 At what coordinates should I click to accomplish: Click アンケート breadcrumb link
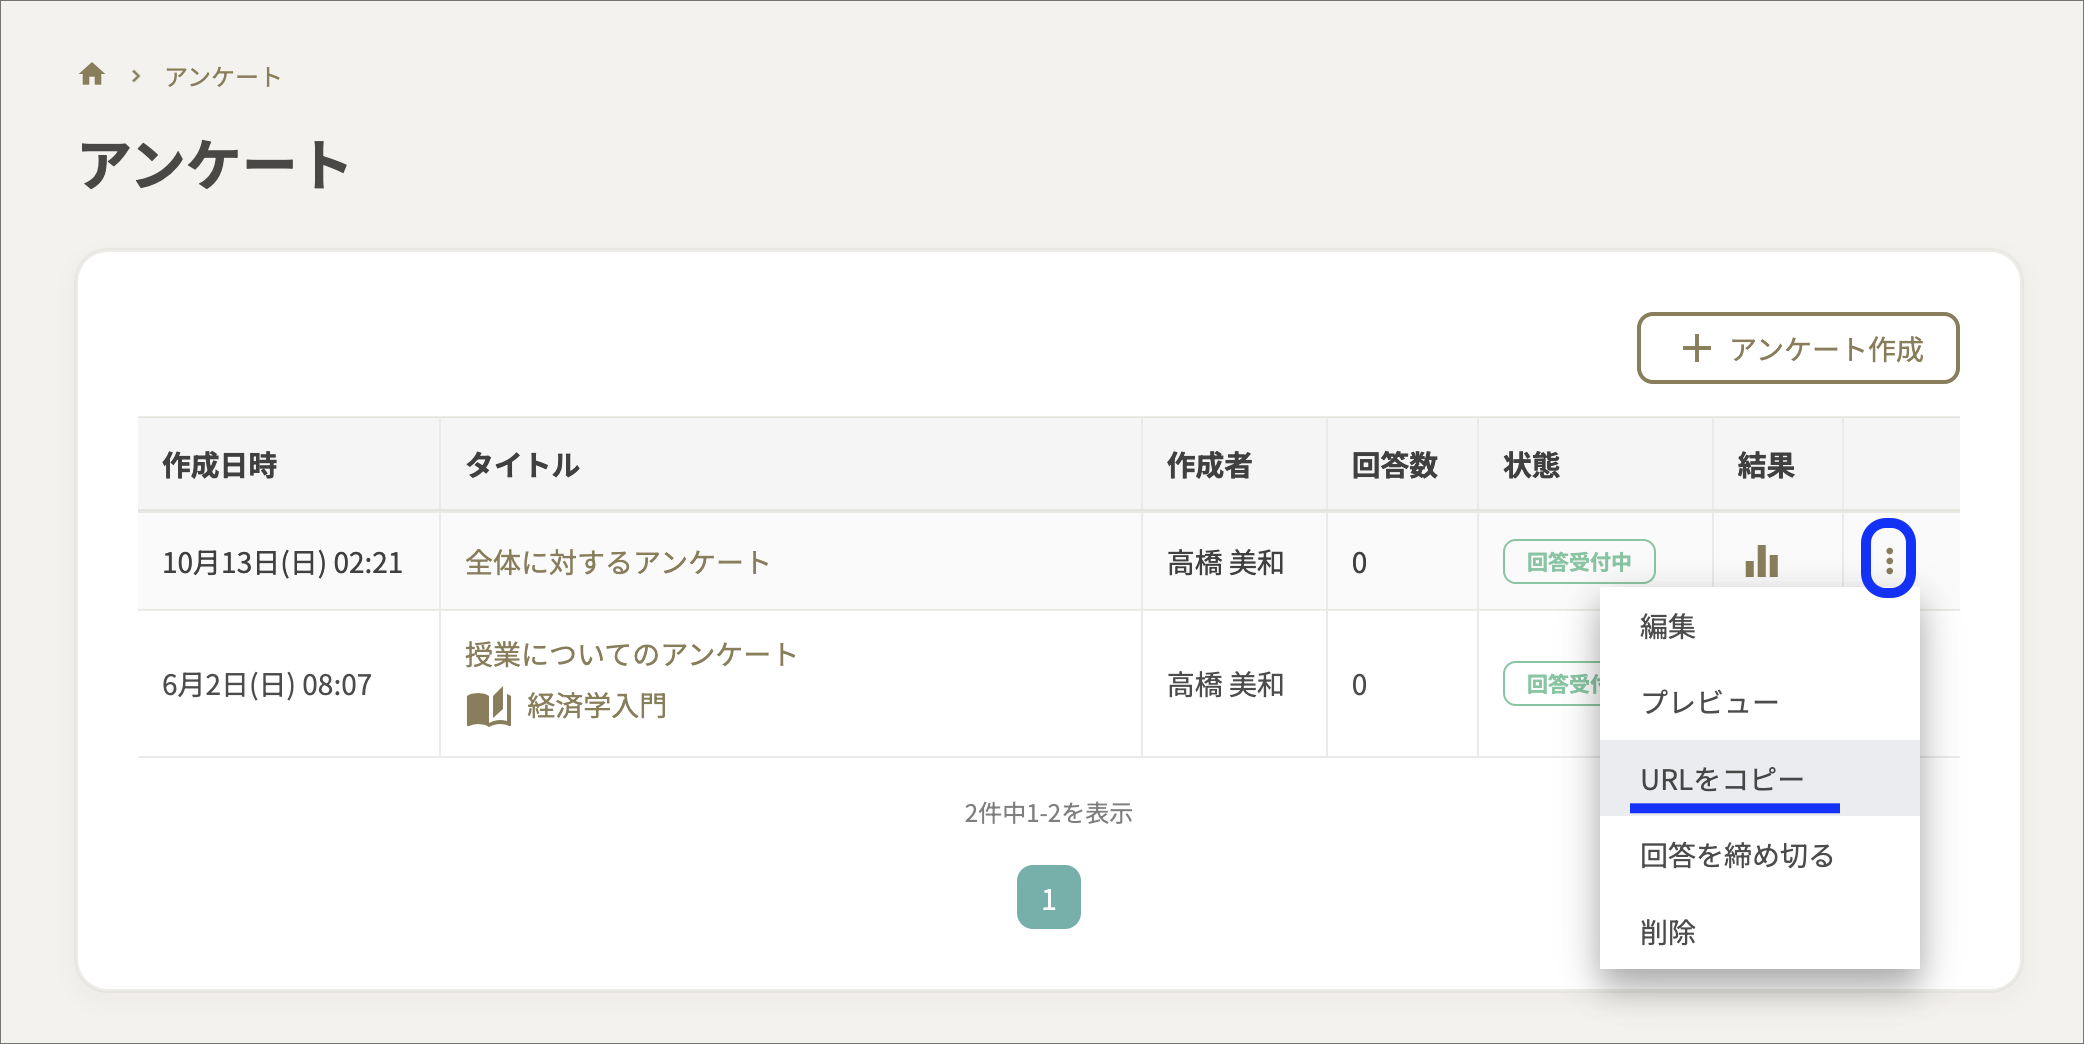[222, 76]
